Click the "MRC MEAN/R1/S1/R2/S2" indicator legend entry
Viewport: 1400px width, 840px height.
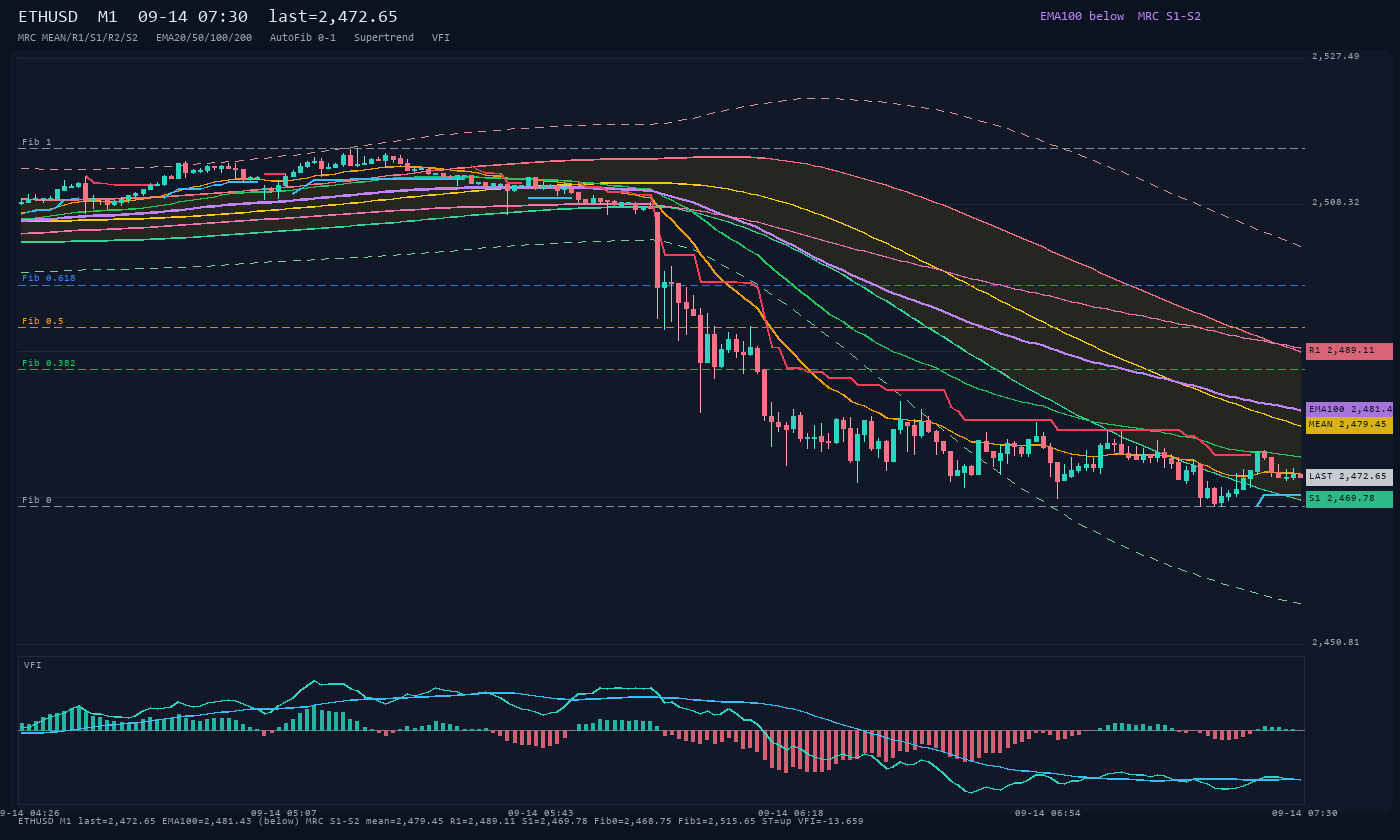[78, 37]
